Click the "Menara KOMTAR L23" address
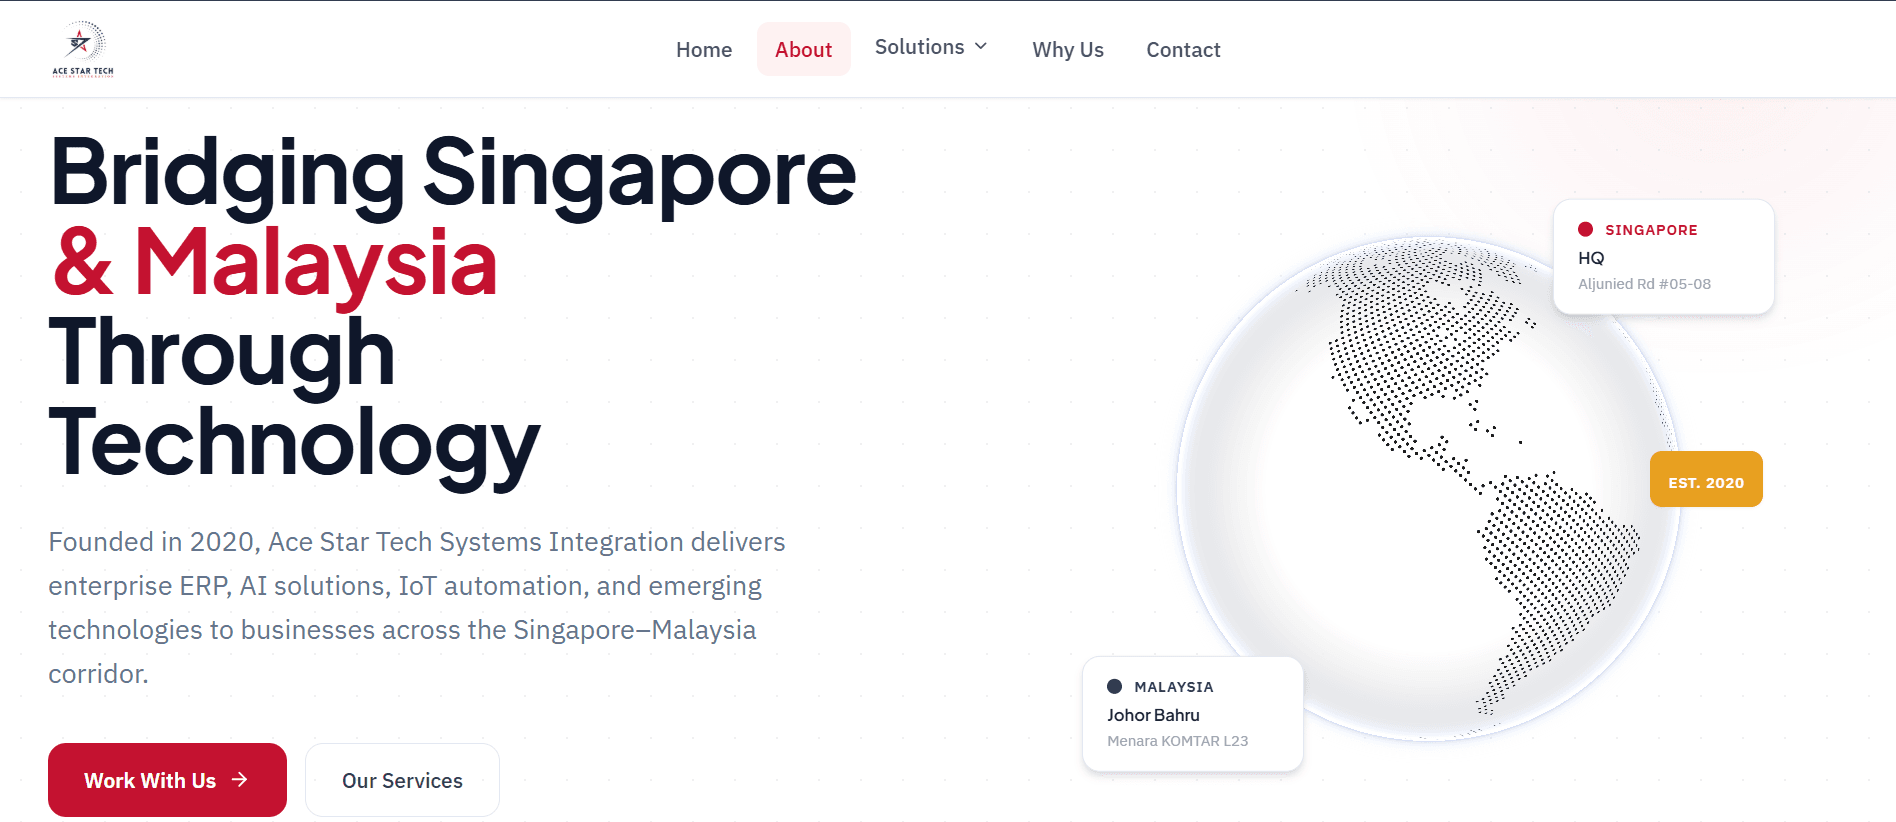Screen dimensions: 1896x822 click(1177, 741)
